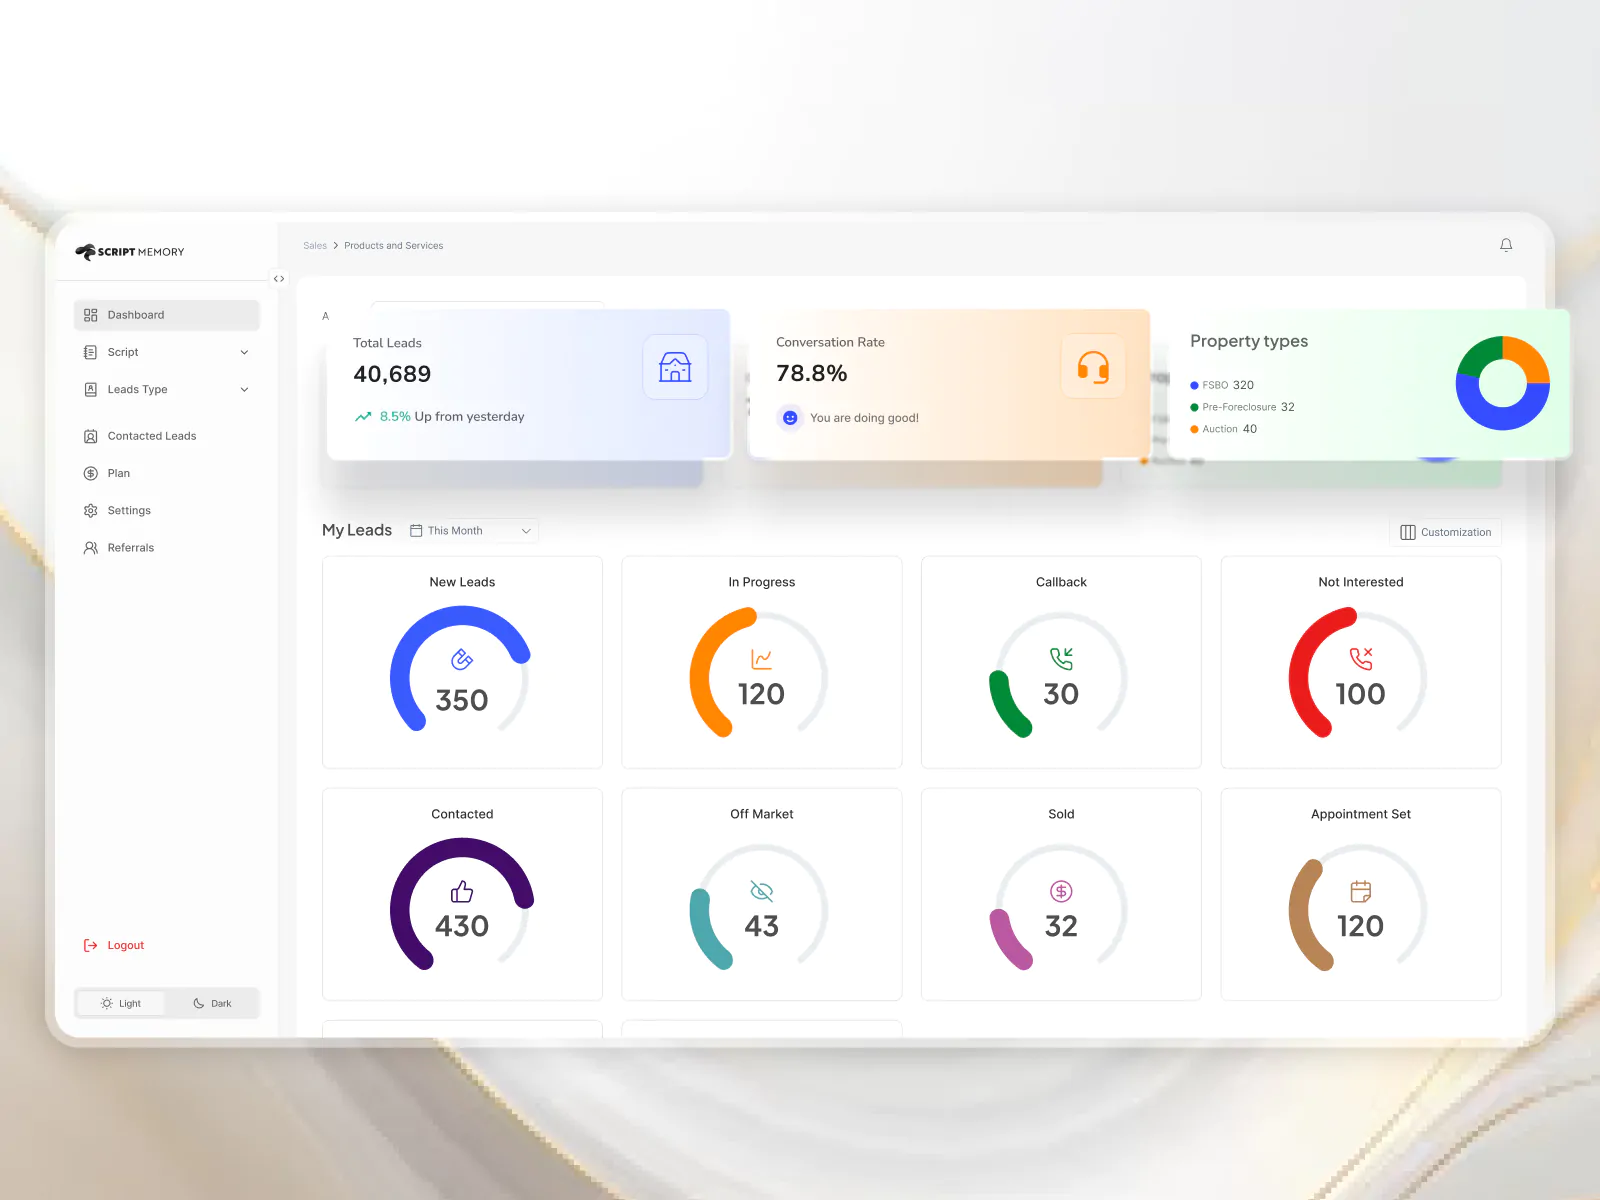The image size is (1600, 1200).
Task: Collapse the sidebar with the arrows toggle
Action: click(279, 279)
